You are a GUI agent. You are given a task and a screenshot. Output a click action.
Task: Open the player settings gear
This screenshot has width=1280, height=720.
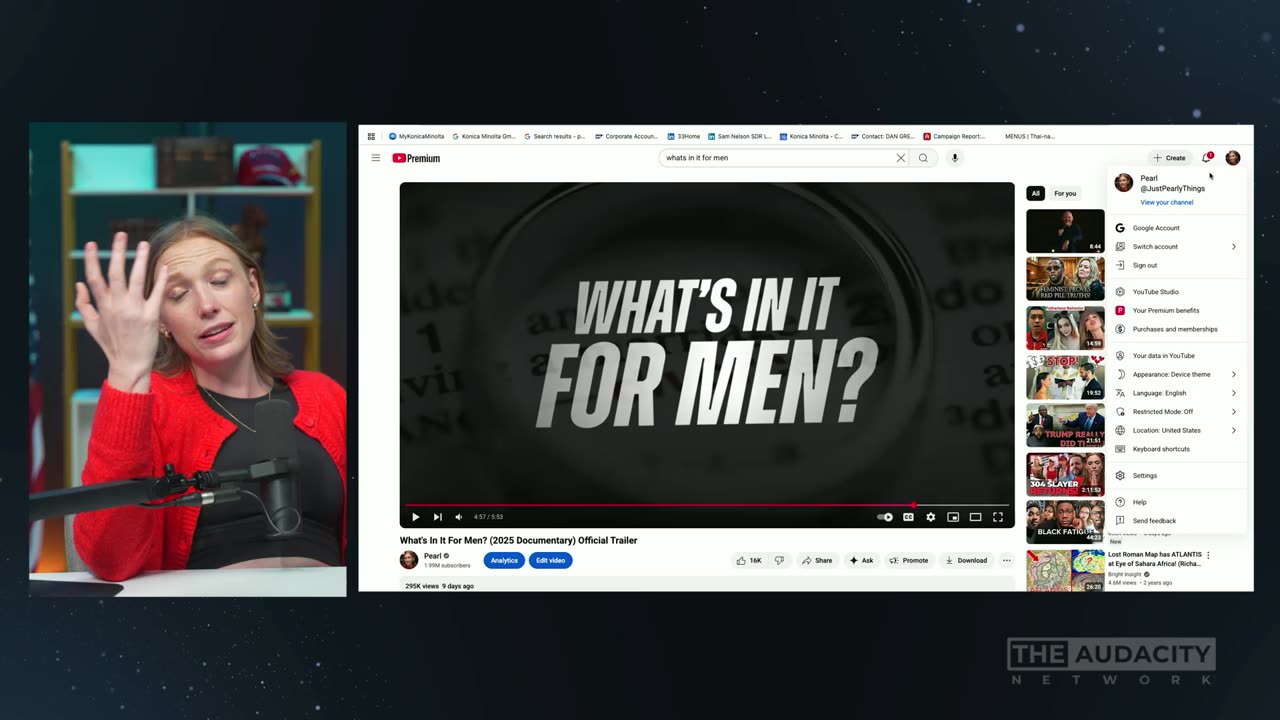(x=931, y=517)
